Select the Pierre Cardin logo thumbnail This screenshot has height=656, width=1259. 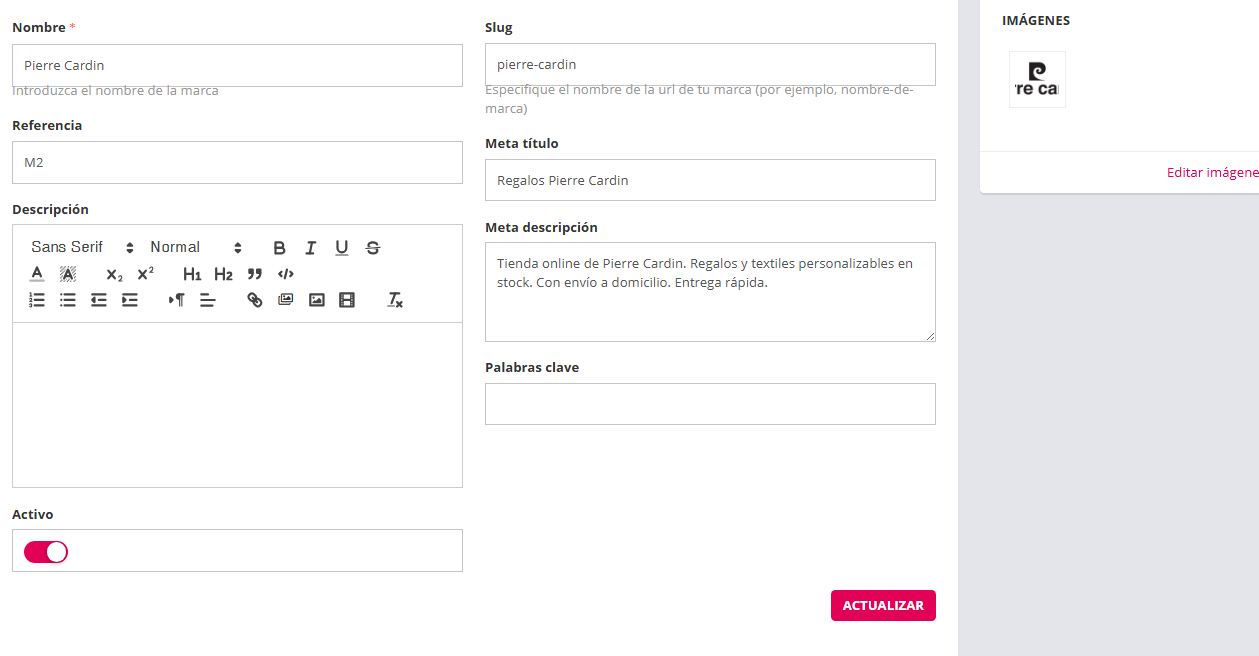pos(1037,80)
